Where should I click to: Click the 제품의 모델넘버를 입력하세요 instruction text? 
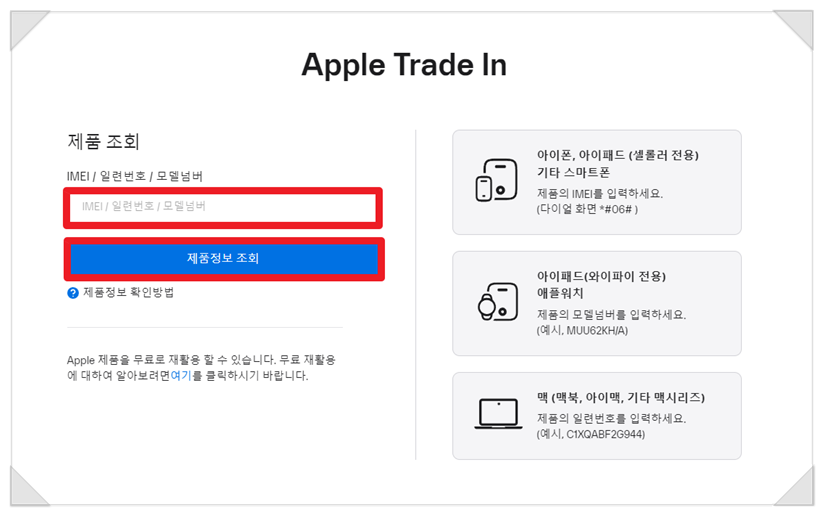pyautogui.click(x=611, y=315)
